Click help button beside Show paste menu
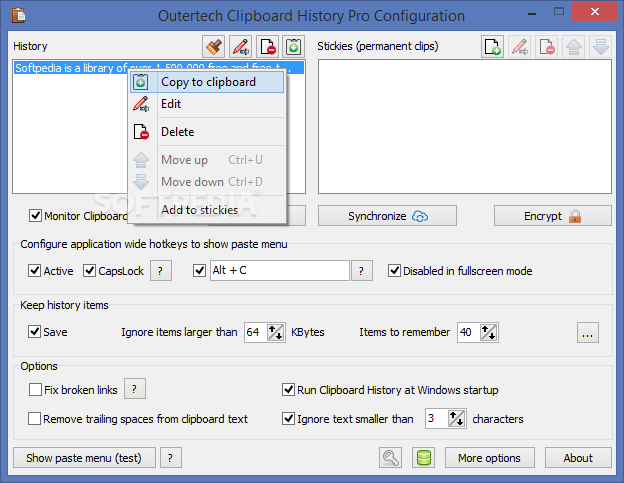The height and width of the screenshot is (483, 624). (171, 458)
